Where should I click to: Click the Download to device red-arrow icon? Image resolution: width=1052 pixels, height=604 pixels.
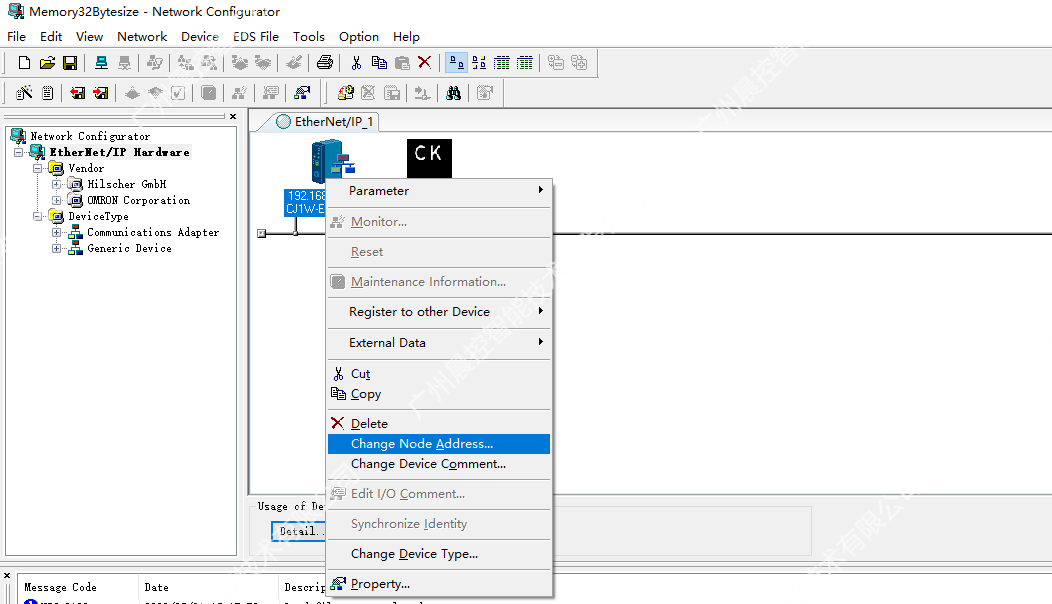coord(101,93)
